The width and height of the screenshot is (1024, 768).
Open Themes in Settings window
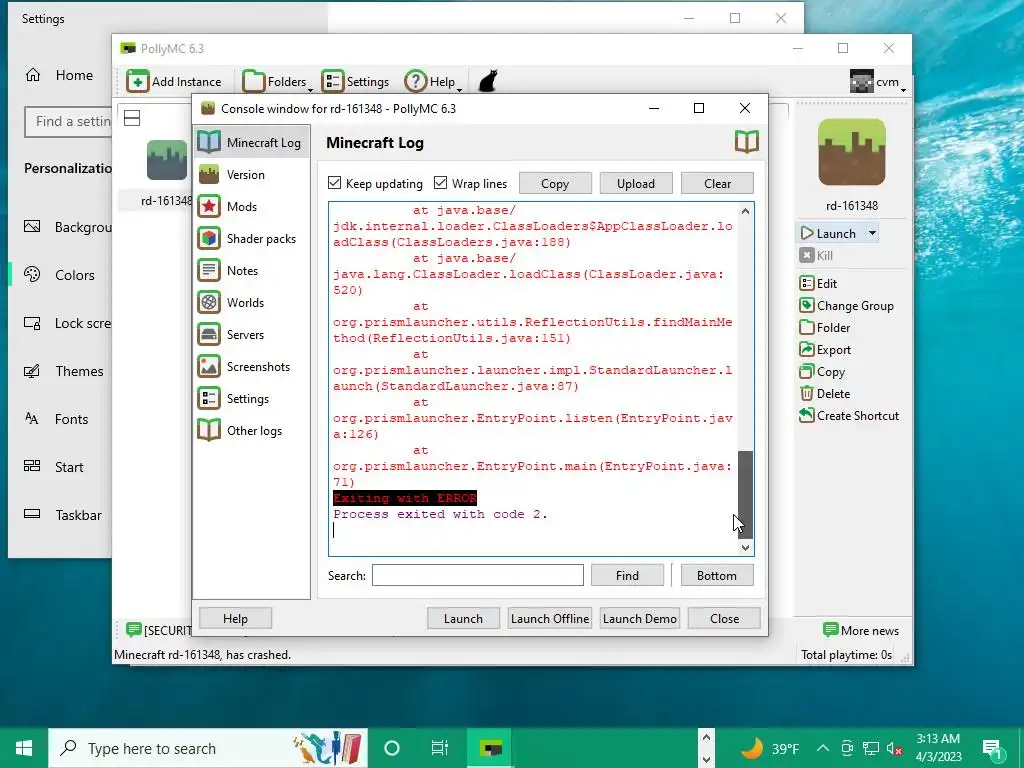64,371
